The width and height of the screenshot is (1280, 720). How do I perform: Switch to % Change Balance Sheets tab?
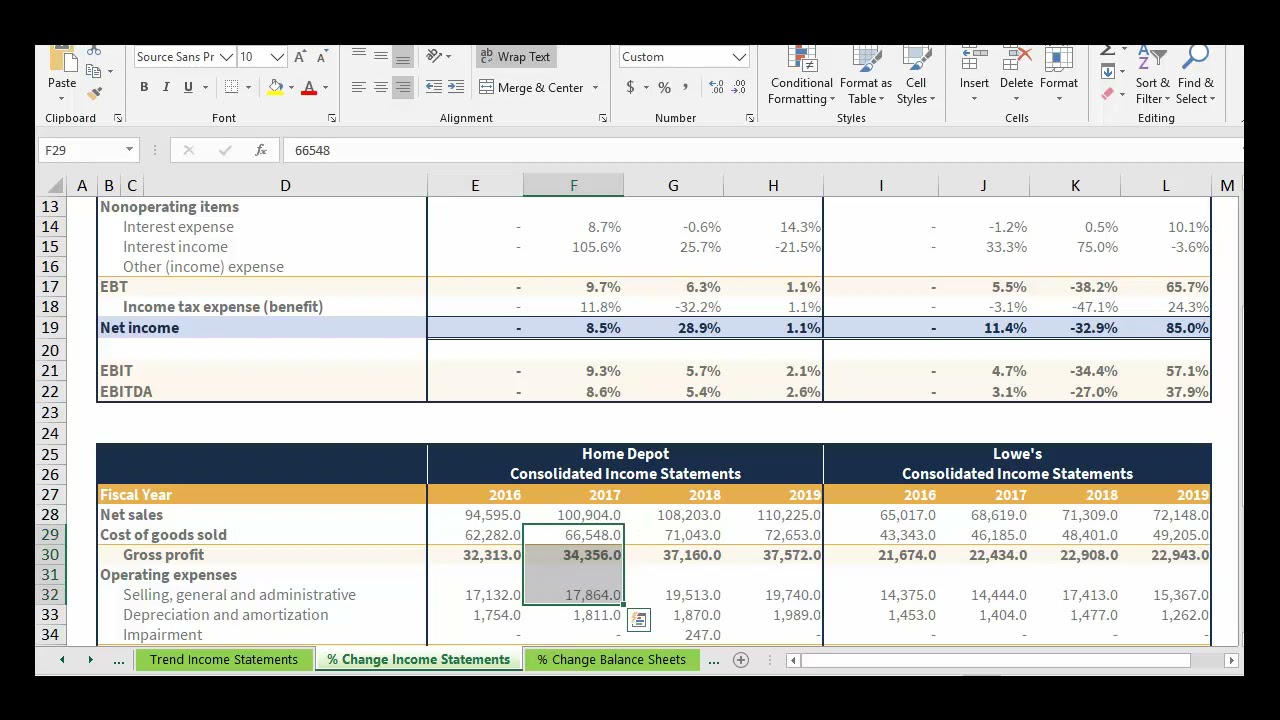[x=611, y=660]
